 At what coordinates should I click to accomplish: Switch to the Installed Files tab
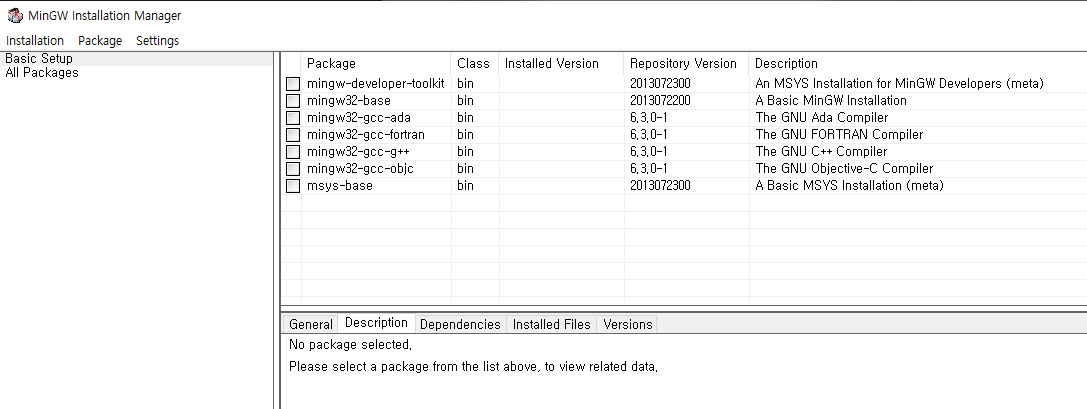pos(552,324)
